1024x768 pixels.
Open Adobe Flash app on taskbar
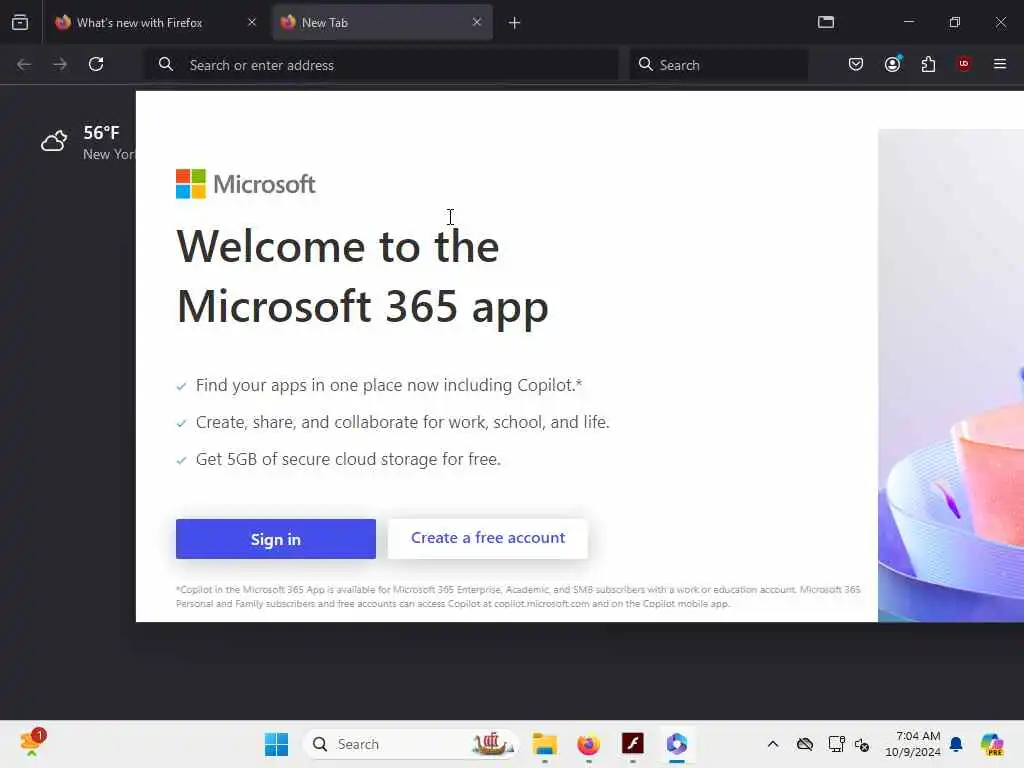tap(632, 744)
